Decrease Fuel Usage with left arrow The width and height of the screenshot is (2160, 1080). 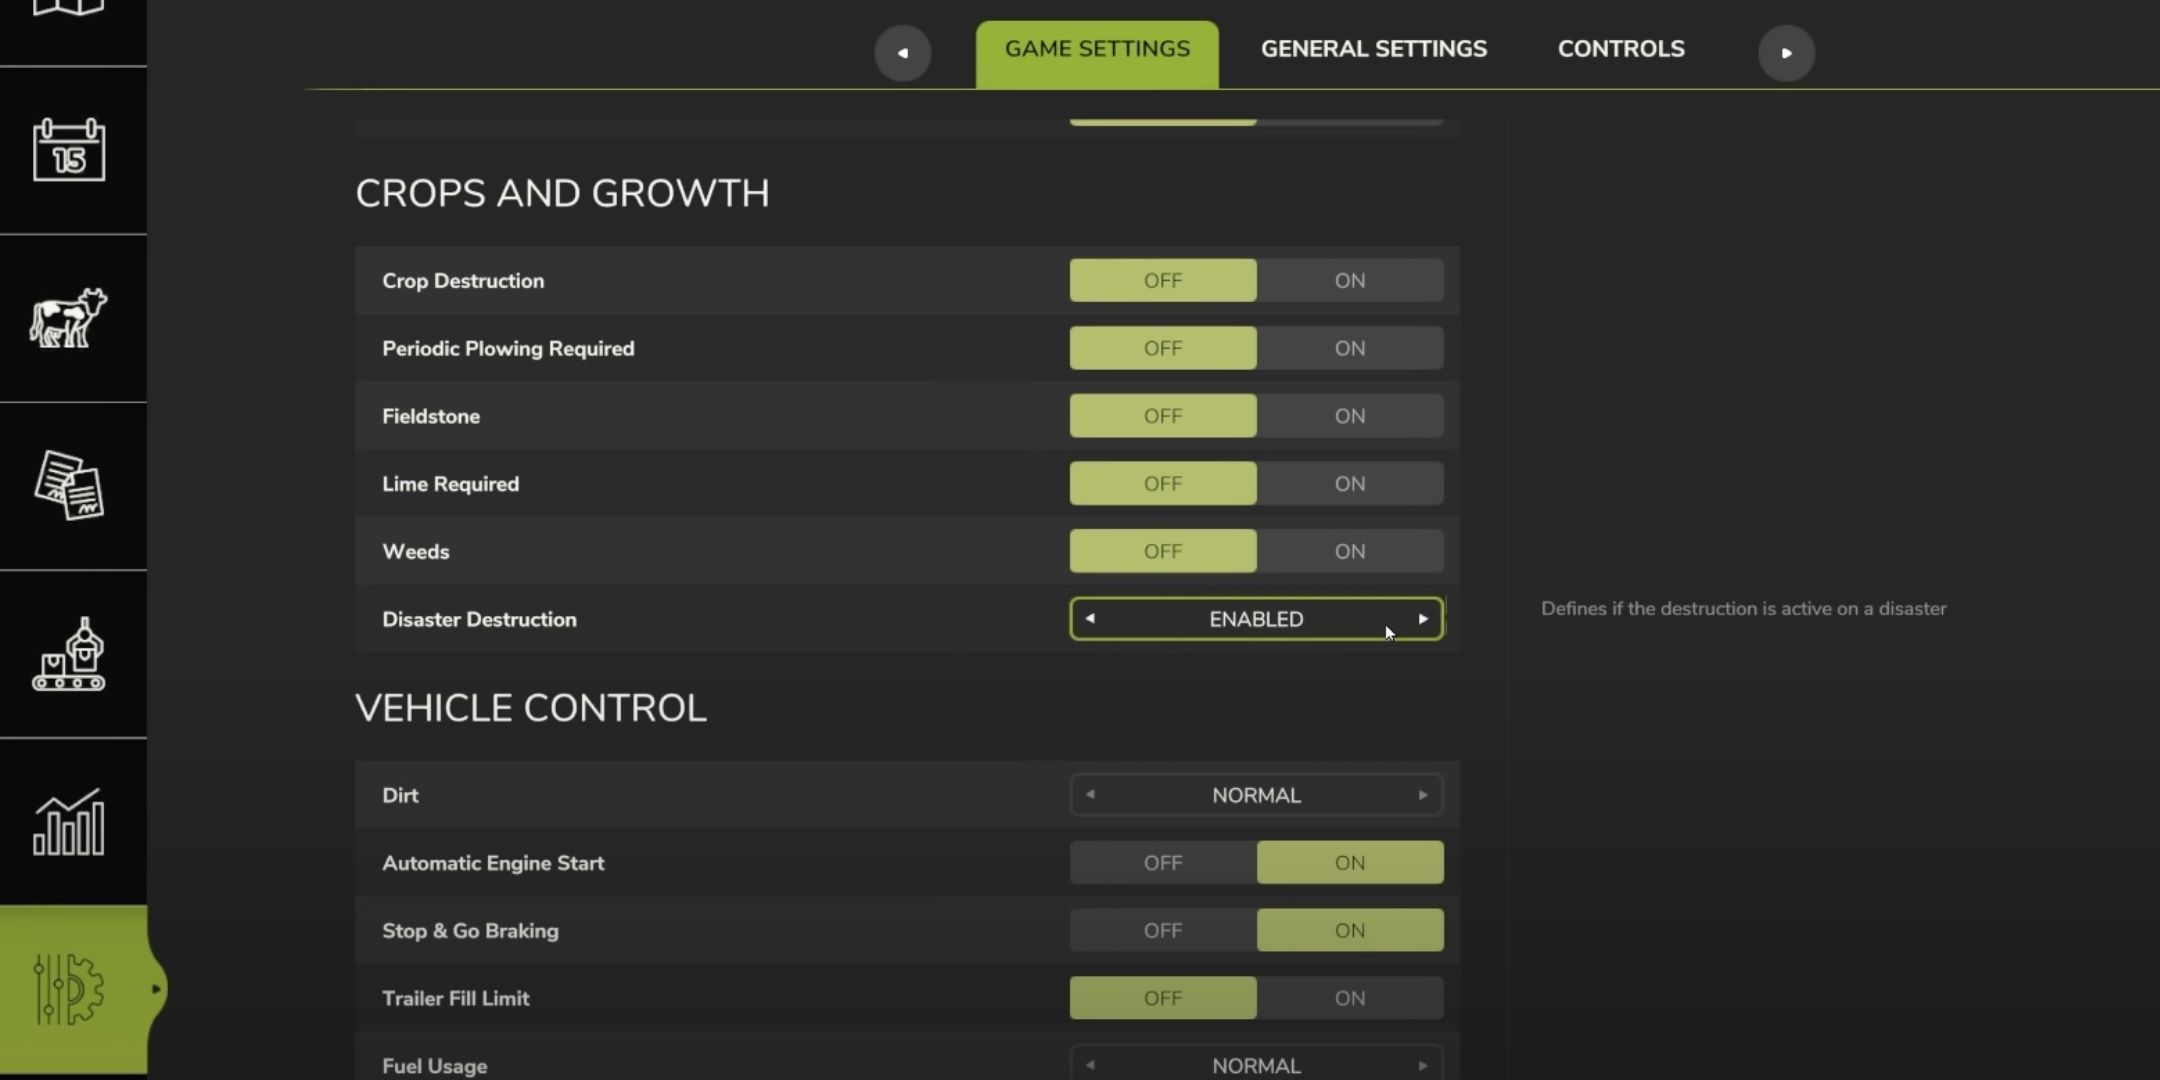(1090, 1066)
